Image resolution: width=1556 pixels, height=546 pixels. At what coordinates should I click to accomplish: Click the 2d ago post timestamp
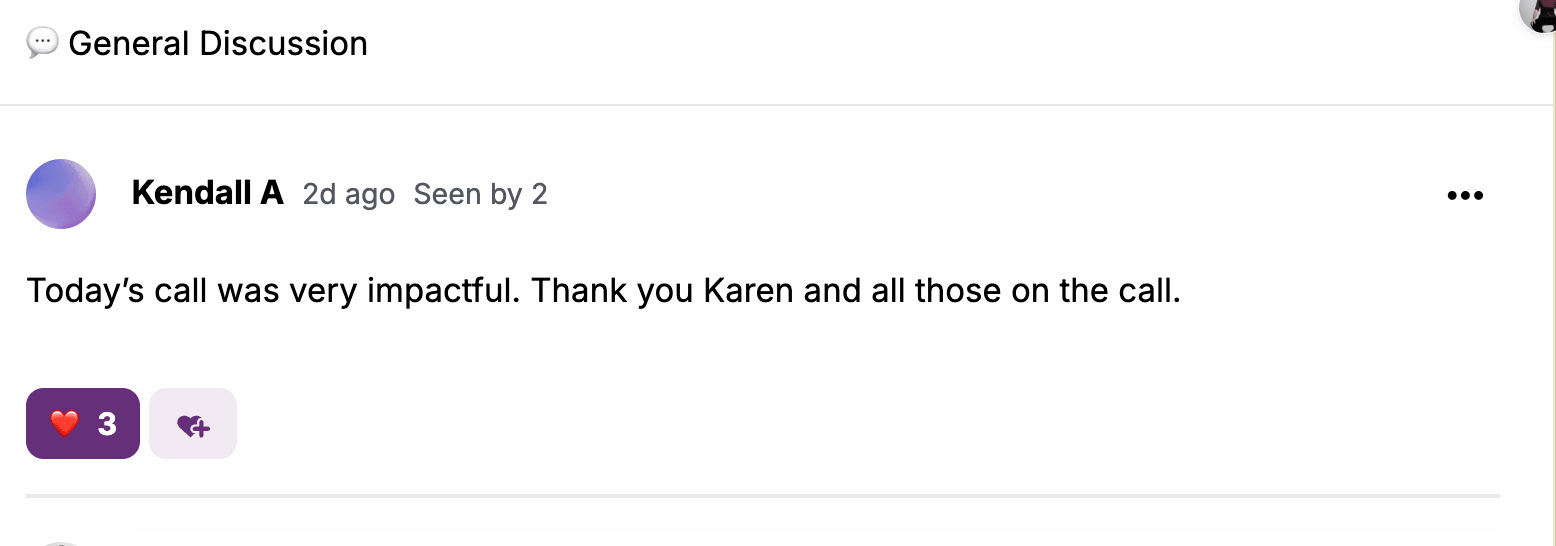click(348, 194)
